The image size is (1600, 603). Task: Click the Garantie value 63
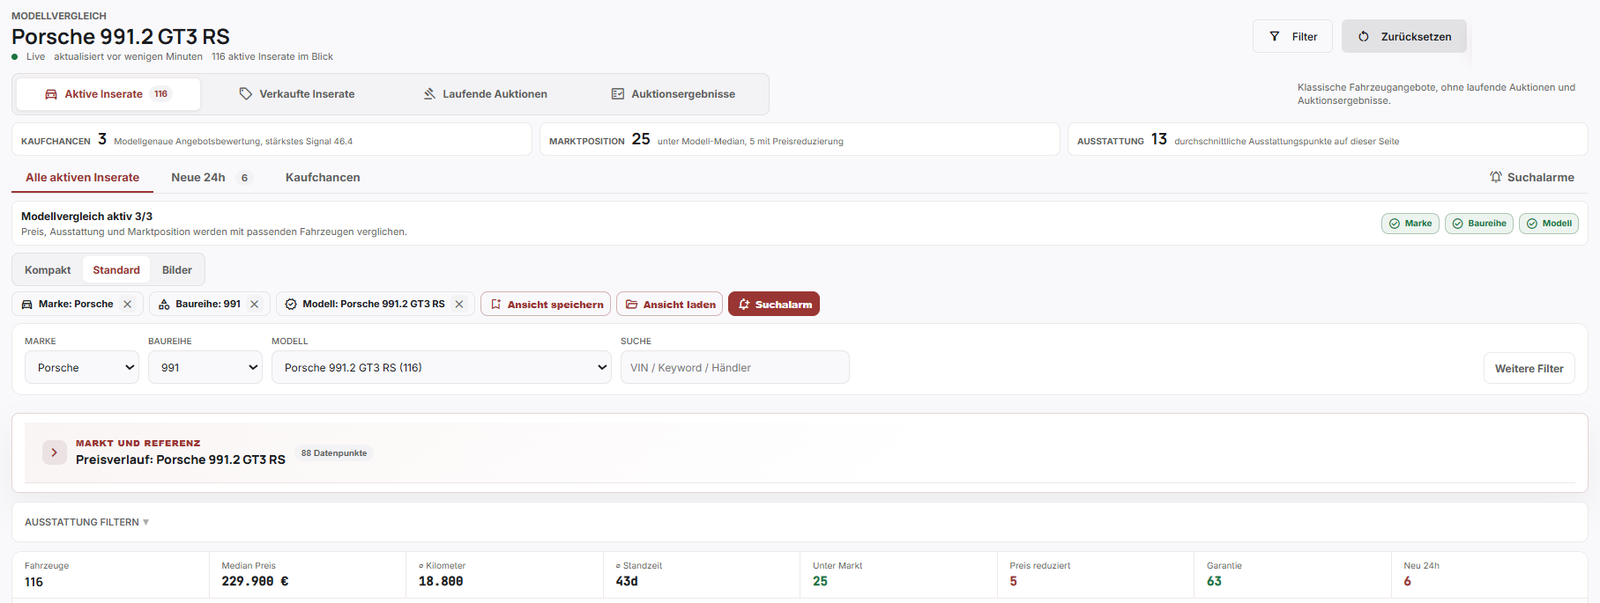click(1214, 581)
